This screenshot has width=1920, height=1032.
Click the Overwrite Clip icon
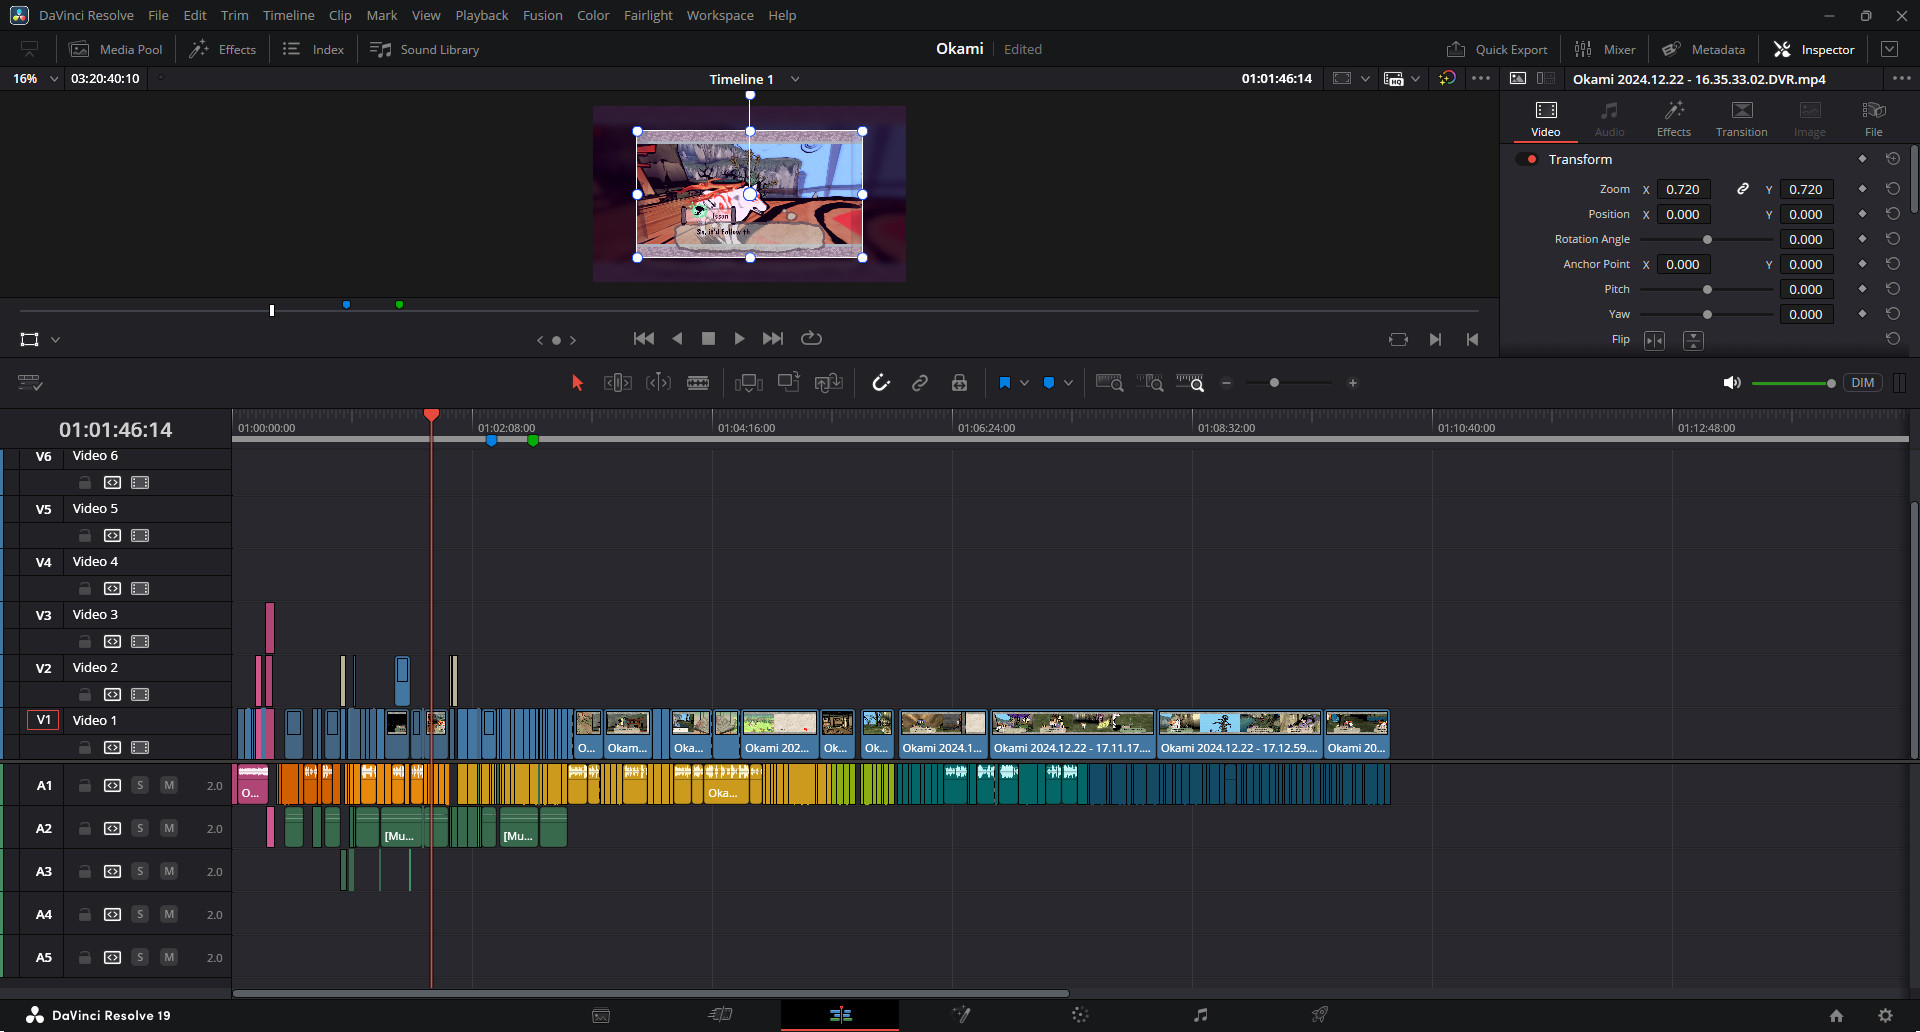point(789,382)
